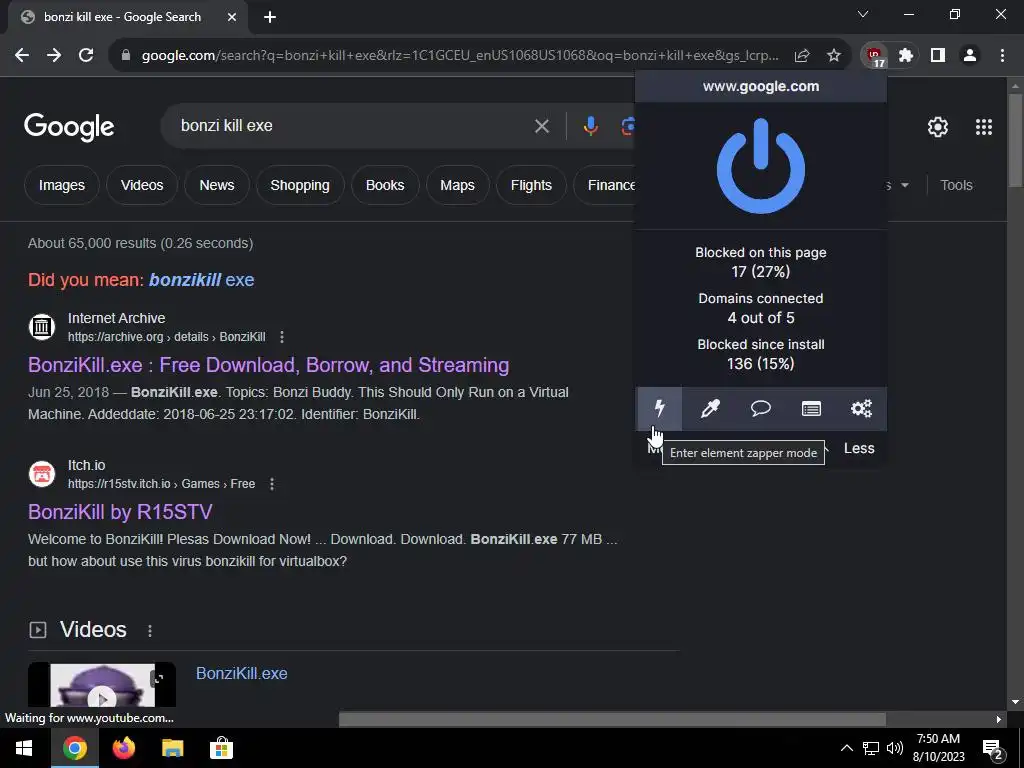Bookmark this page star icon
1024x768 pixels.
click(x=834, y=56)
